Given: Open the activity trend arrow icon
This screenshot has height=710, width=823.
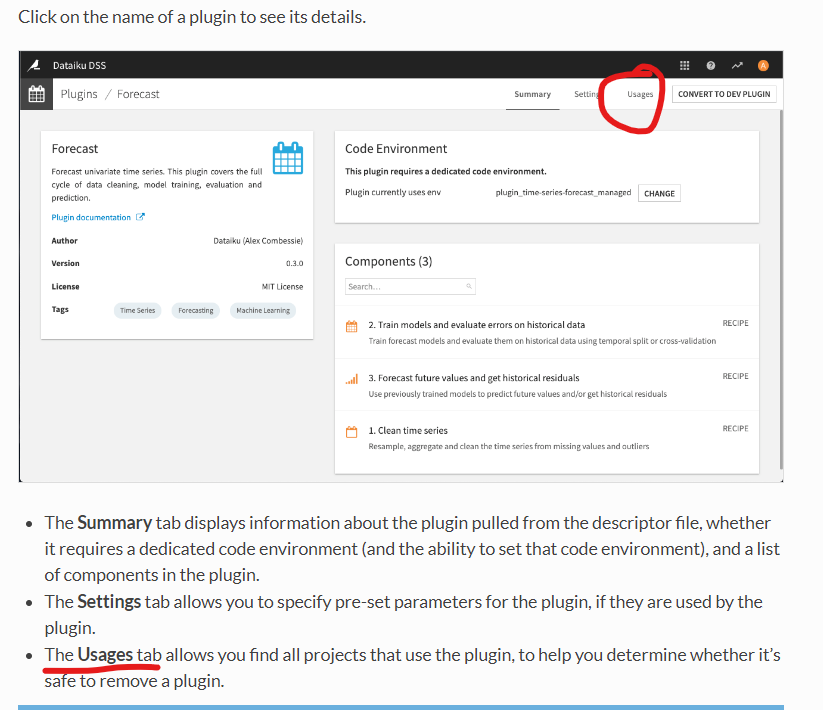Looking at the screenshot, I should tap(737, 65).
